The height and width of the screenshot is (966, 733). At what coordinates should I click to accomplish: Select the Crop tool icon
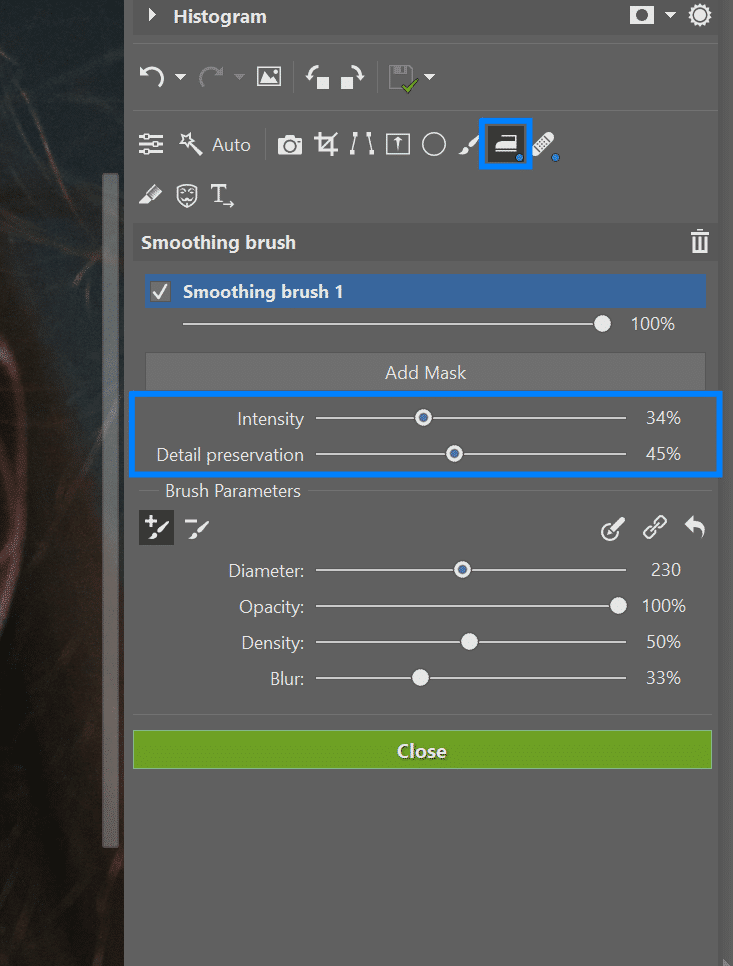tap(326, 144)
